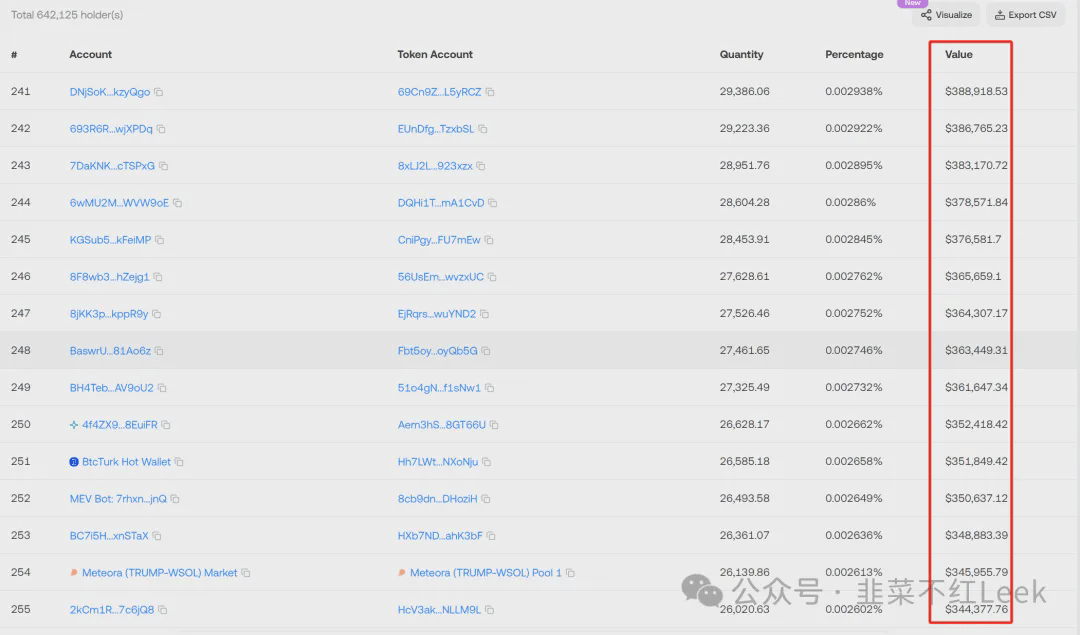Screen dimensions: 1080x635
Task: Select Total 642,125 holder(s) text
Action: [67, 14]
